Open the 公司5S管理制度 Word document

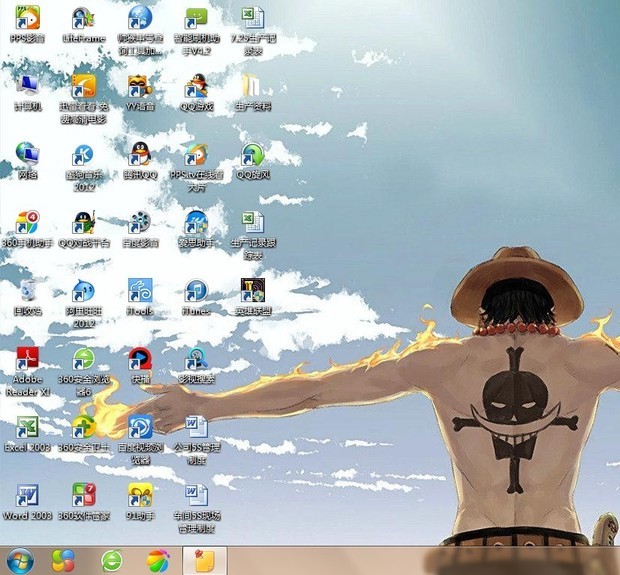pyautogui.click(x=196, y=428)
